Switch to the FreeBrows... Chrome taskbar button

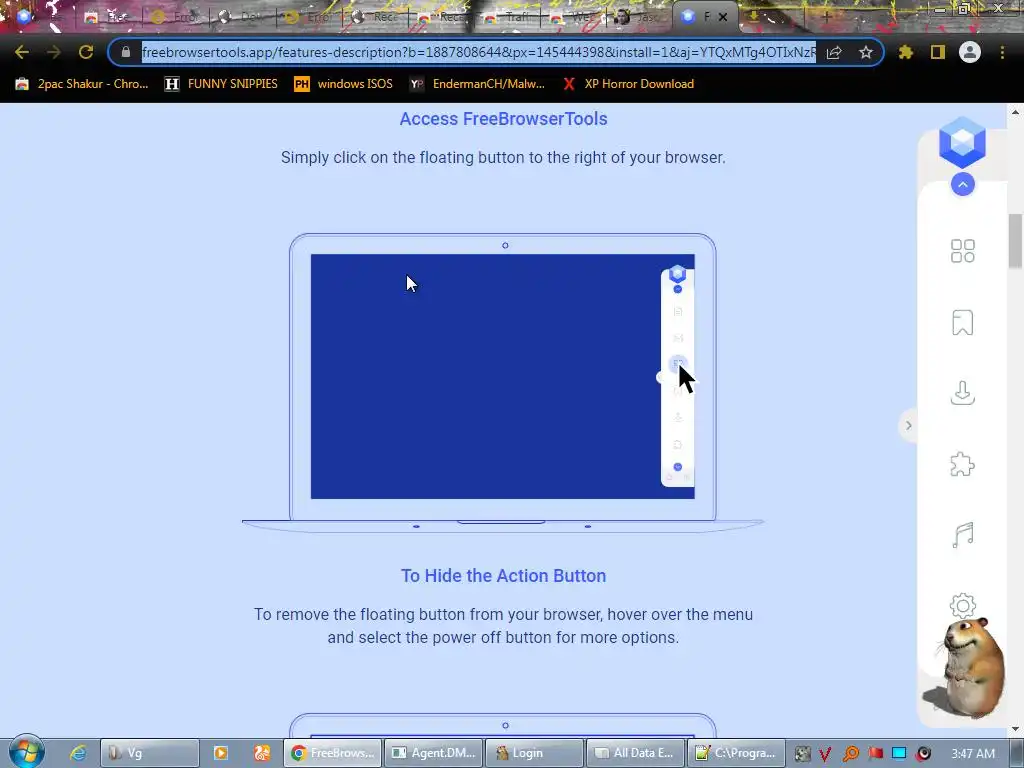coord(332,753)
